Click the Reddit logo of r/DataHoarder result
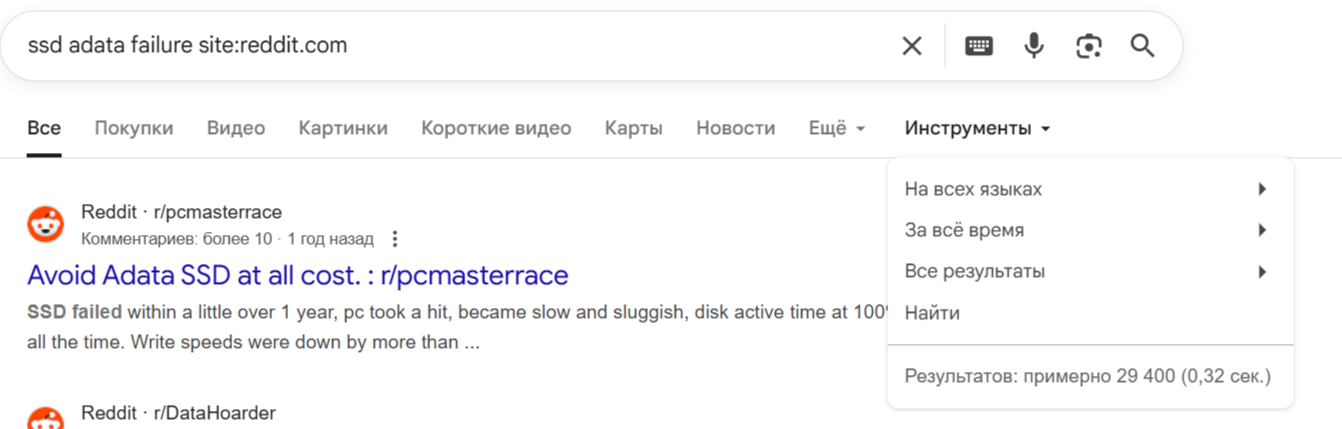The height and width of the screenshot is (429, 1342). click(x=45, y=419)
